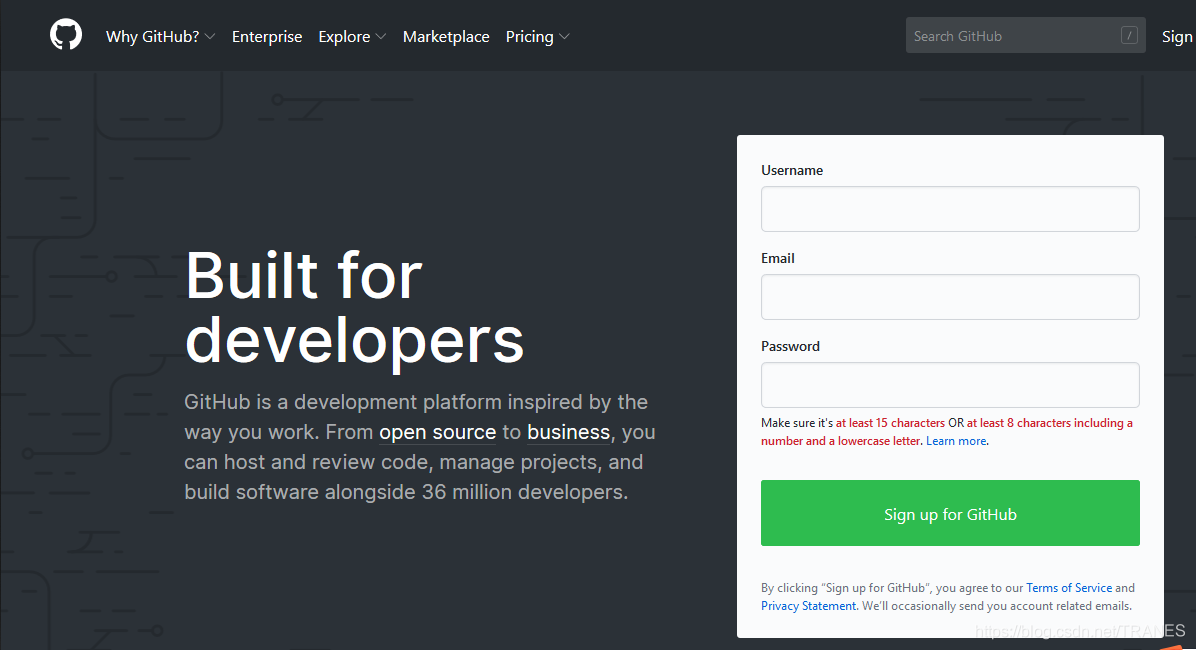This screenshot has height=650, width=1196.
Task: Focus the Search GitHub field
Action: (1025, 35)
